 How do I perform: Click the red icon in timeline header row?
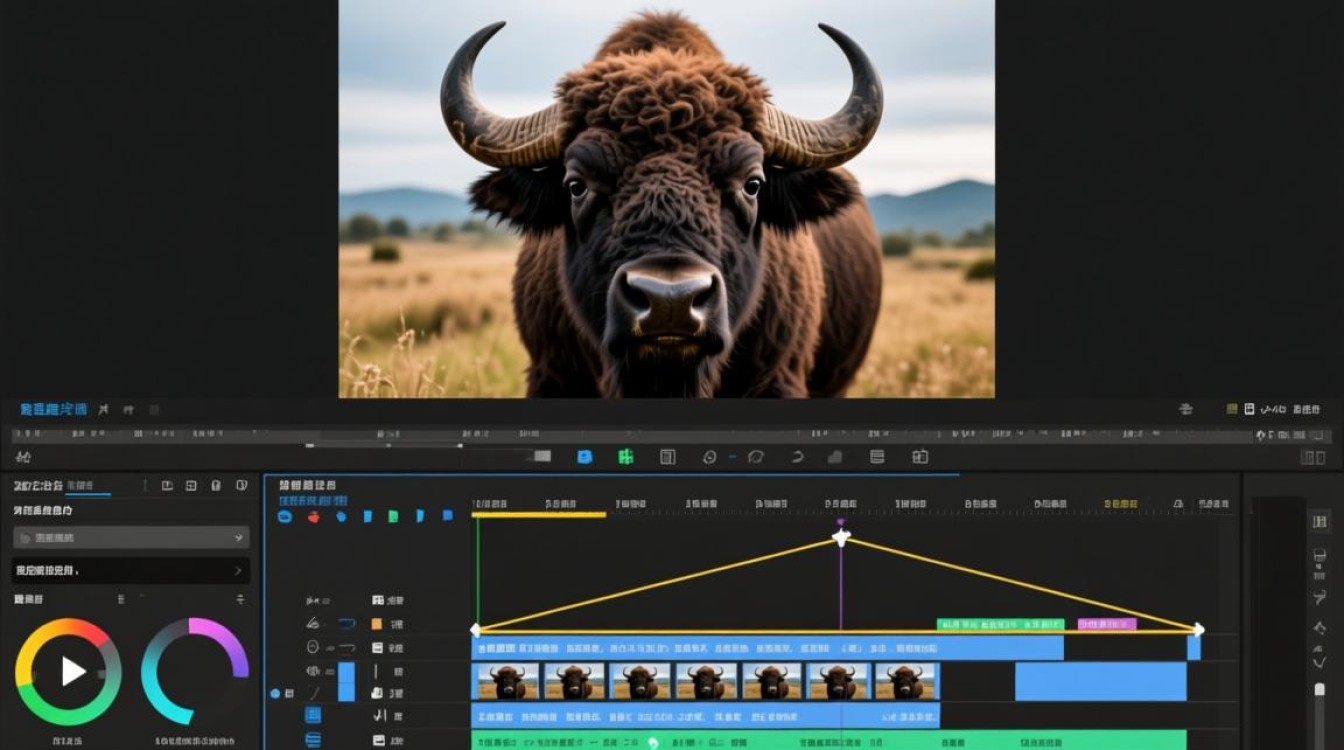pyautogui.click(x=313, y=516)
